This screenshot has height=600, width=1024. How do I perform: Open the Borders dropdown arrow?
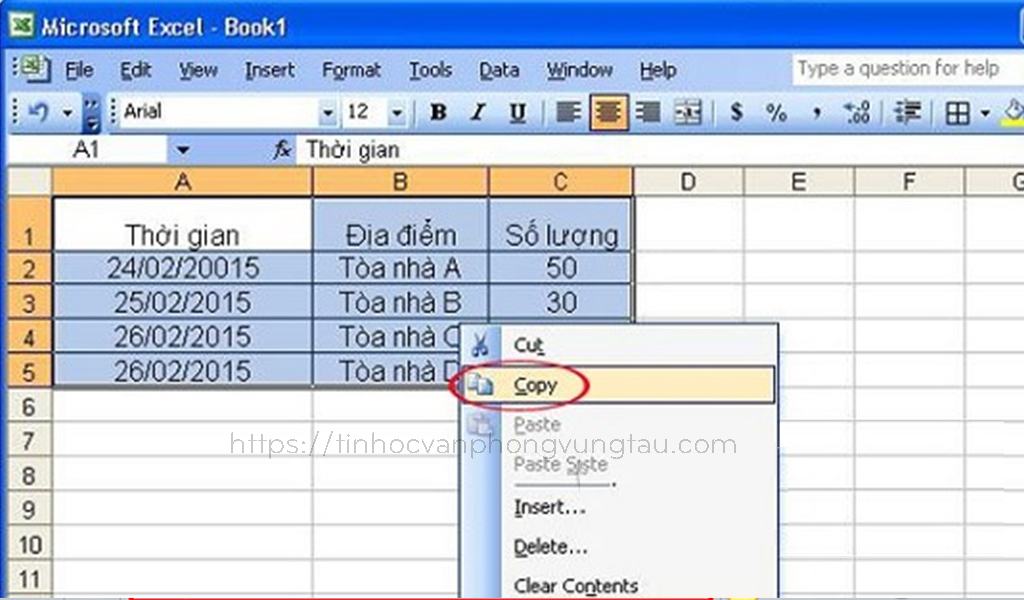985,114
